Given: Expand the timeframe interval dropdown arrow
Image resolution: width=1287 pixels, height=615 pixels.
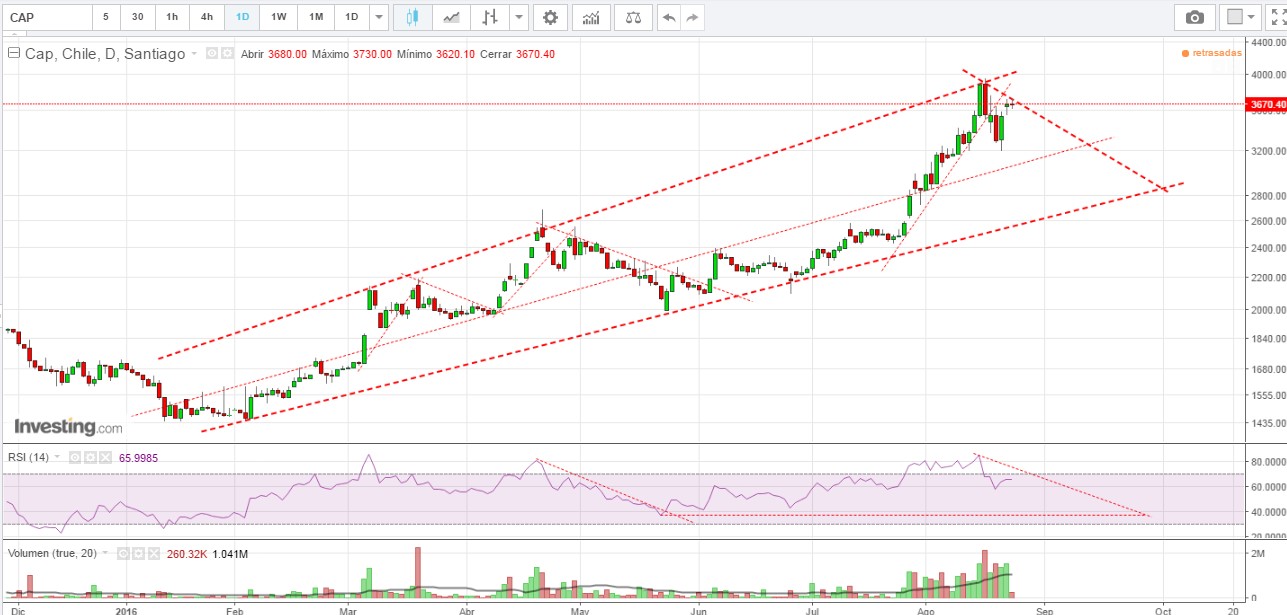Looking at the screenshot, I should pyautogui.click(x=377, y=17).
